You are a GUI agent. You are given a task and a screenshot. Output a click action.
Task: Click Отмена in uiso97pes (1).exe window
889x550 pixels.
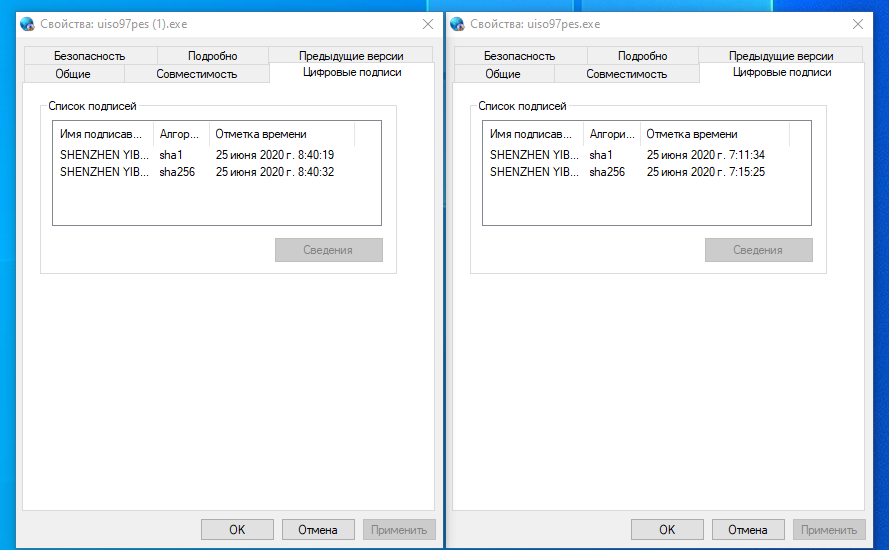(x=318, y=530)
